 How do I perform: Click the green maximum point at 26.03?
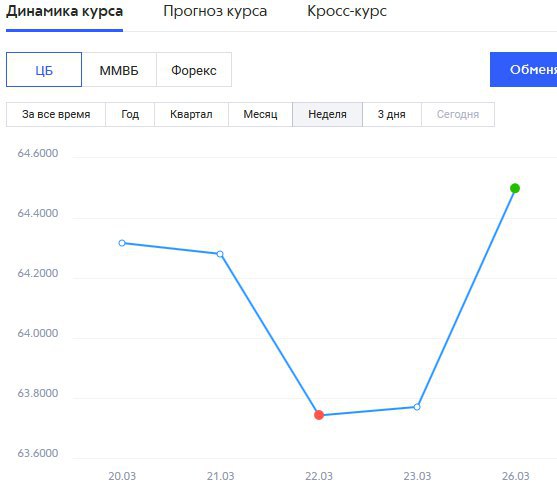click(x=515, y=188)
